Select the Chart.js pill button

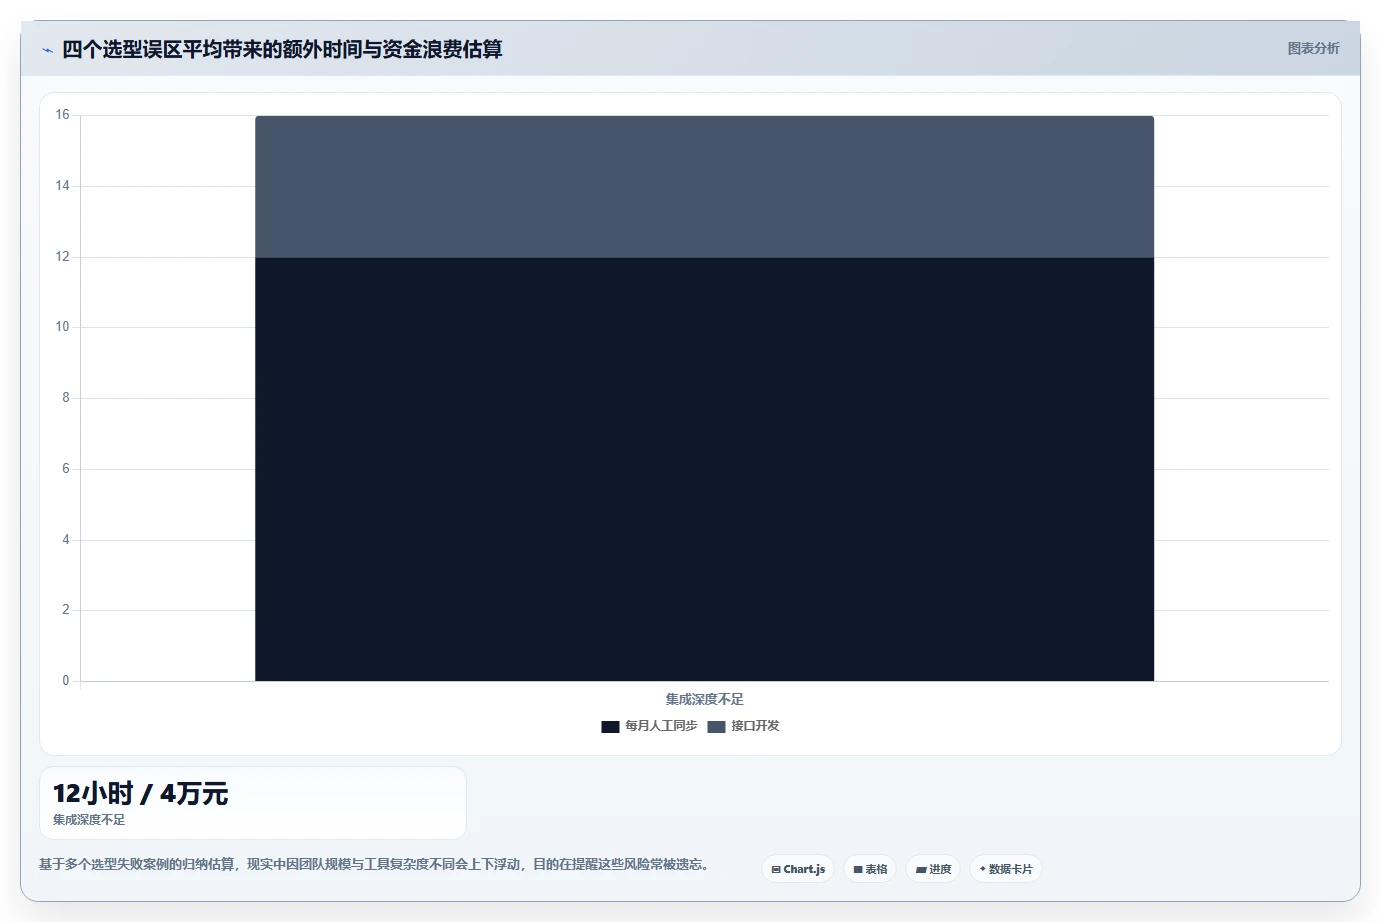coord(798,869)
